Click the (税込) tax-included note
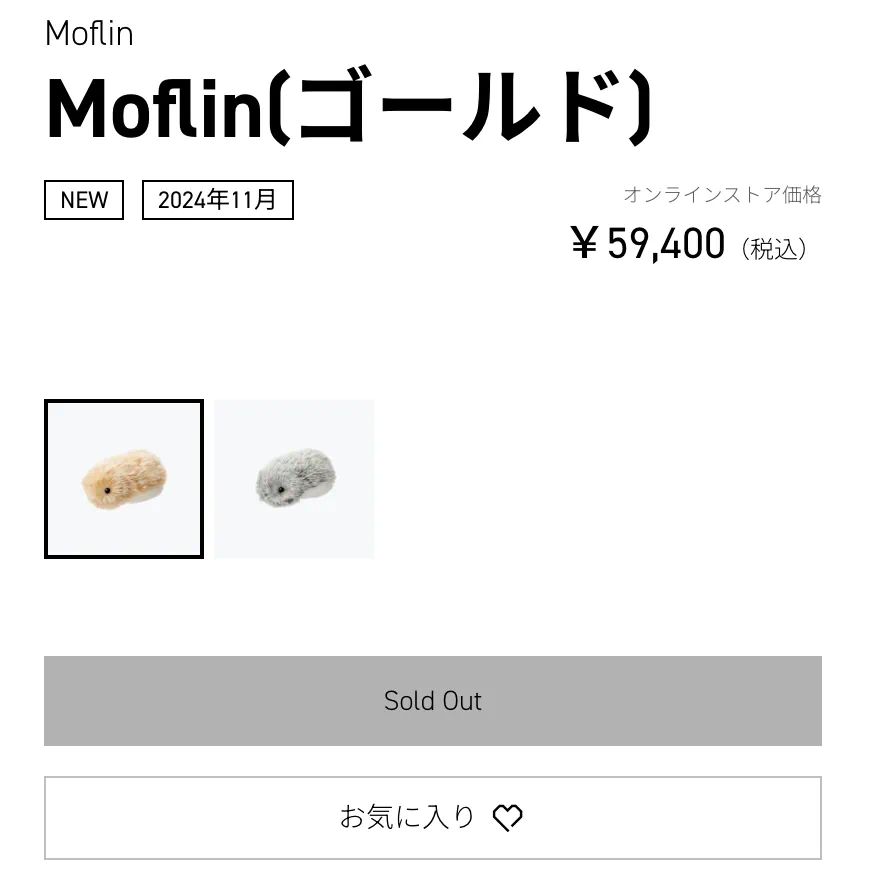This screenshot has width=874, height=886. [x=774, y=249]
